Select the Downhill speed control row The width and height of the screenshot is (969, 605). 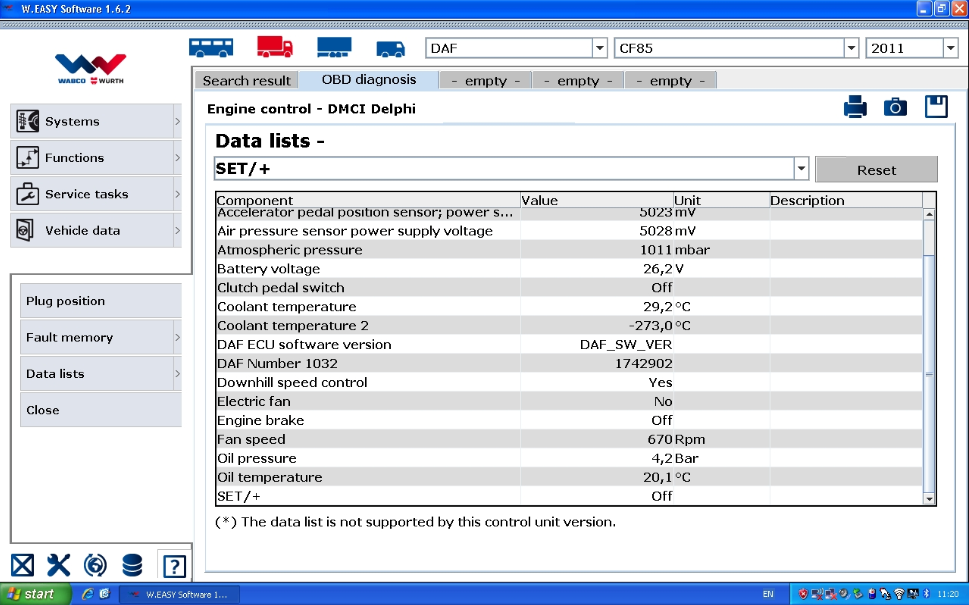[x=569, y=383]
